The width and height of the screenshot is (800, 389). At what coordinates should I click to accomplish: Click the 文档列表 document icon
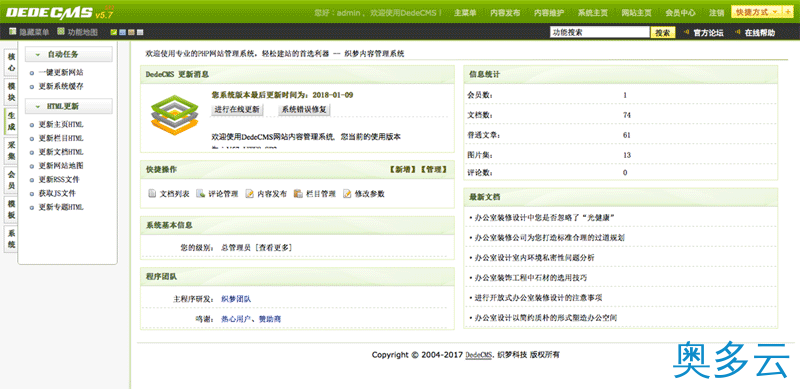click(152, 194)
